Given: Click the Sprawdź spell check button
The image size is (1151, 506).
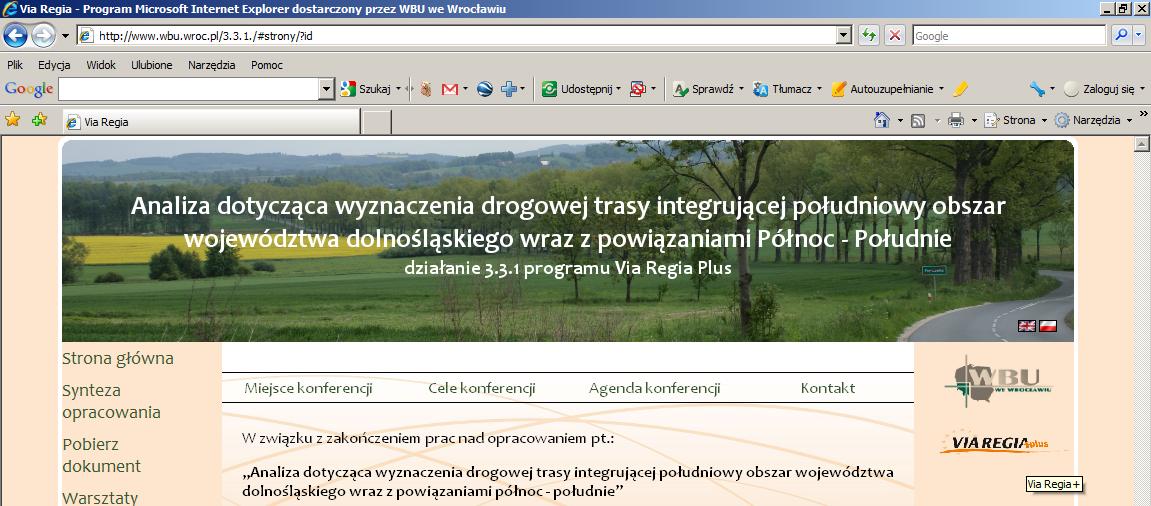Looking at the screenshot, I should pyautogui.click(x=703, y=89).
